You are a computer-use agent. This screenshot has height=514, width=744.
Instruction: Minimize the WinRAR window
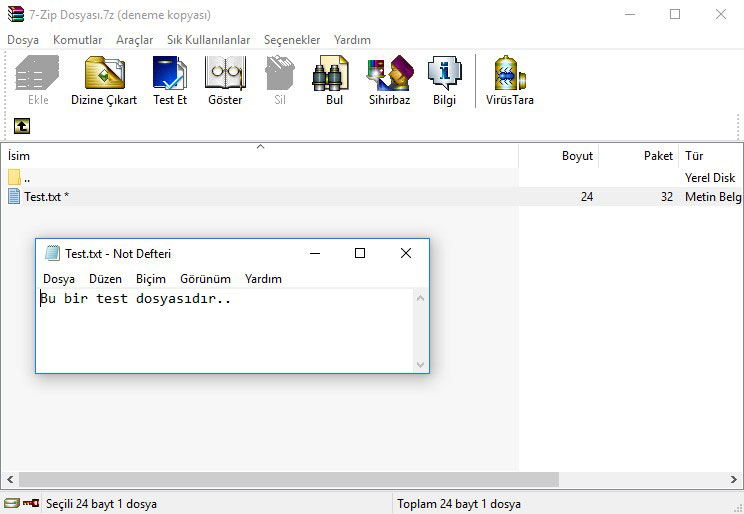click(x=630, y=14)
